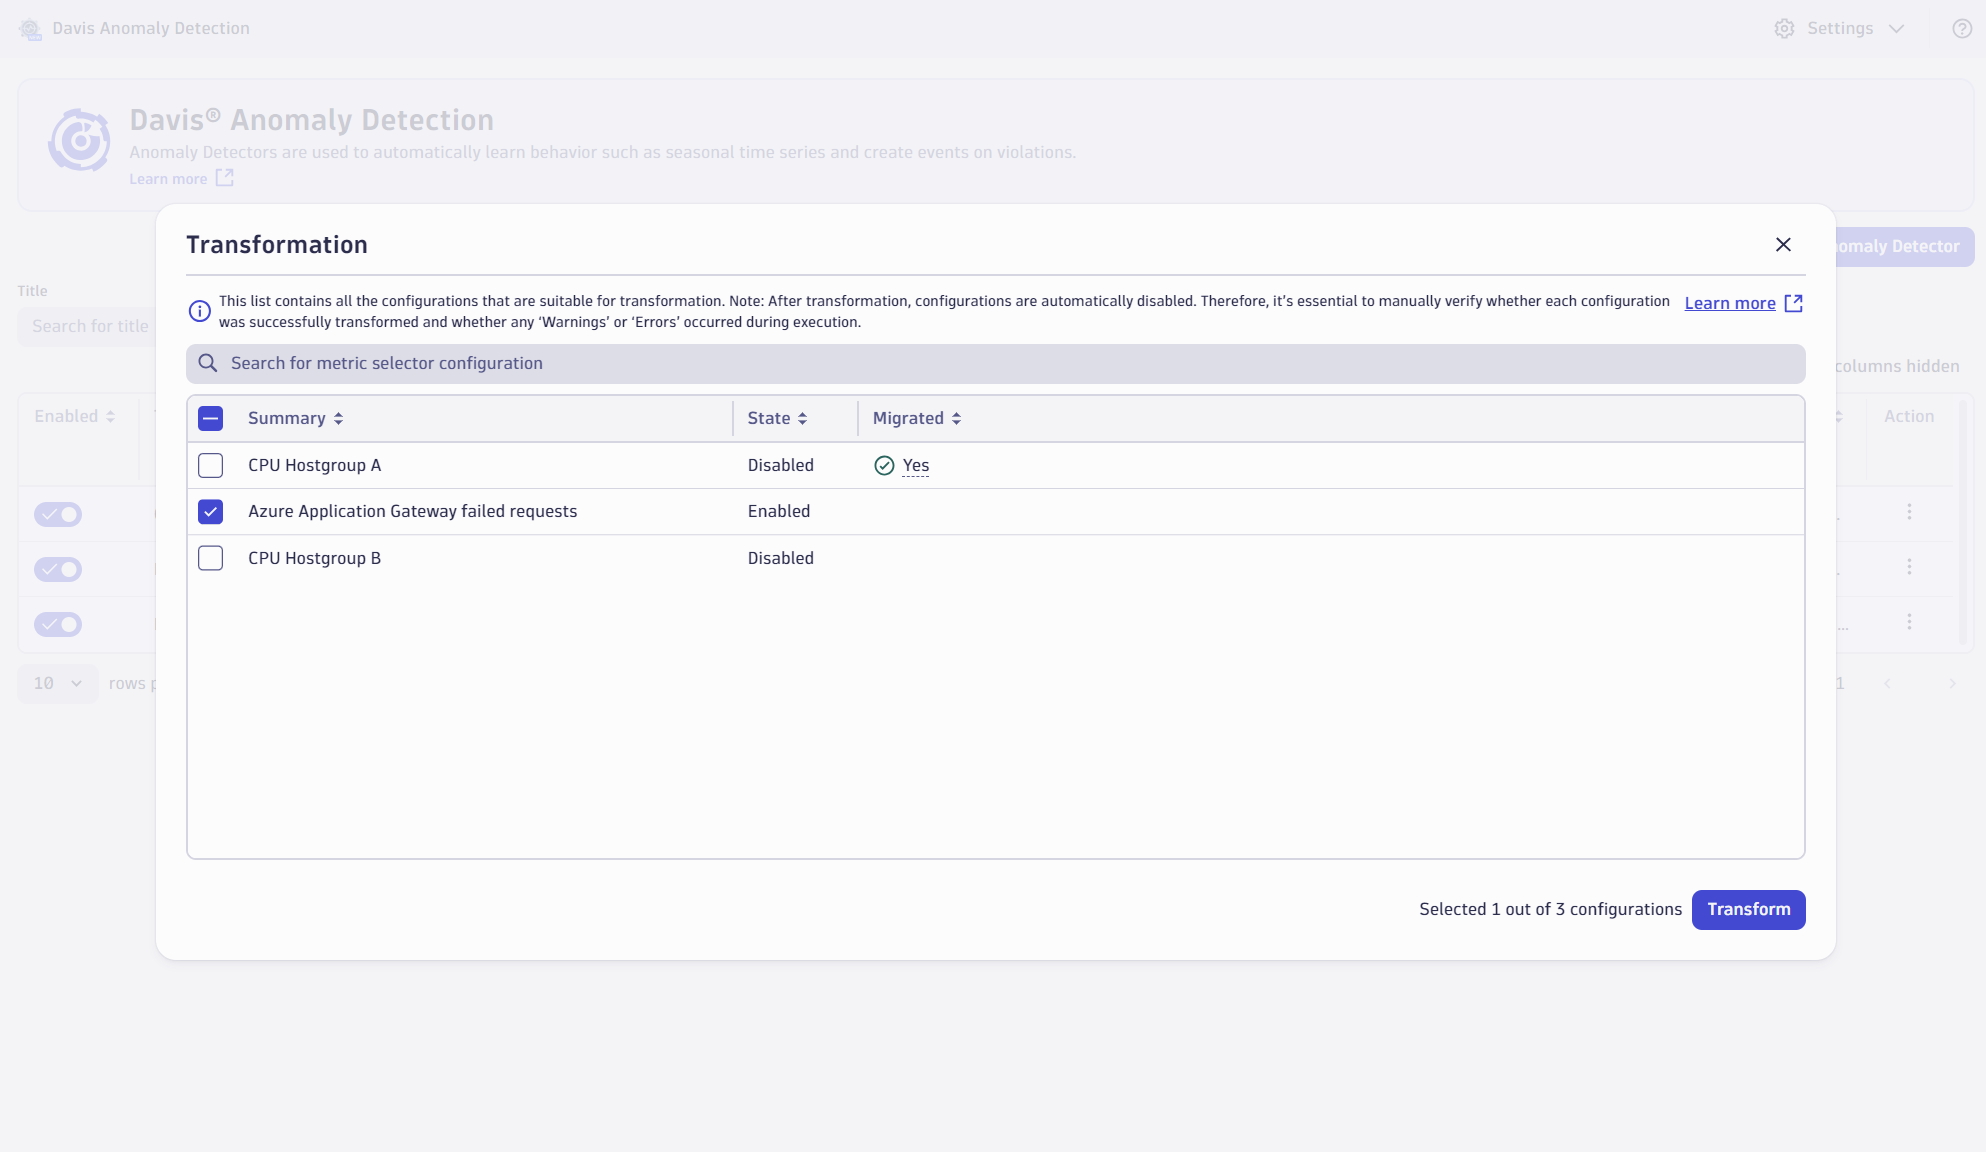The image size is (1986, 1152).
Task: Open the rows per page dropdown showing 10
Action: point(58,684)
